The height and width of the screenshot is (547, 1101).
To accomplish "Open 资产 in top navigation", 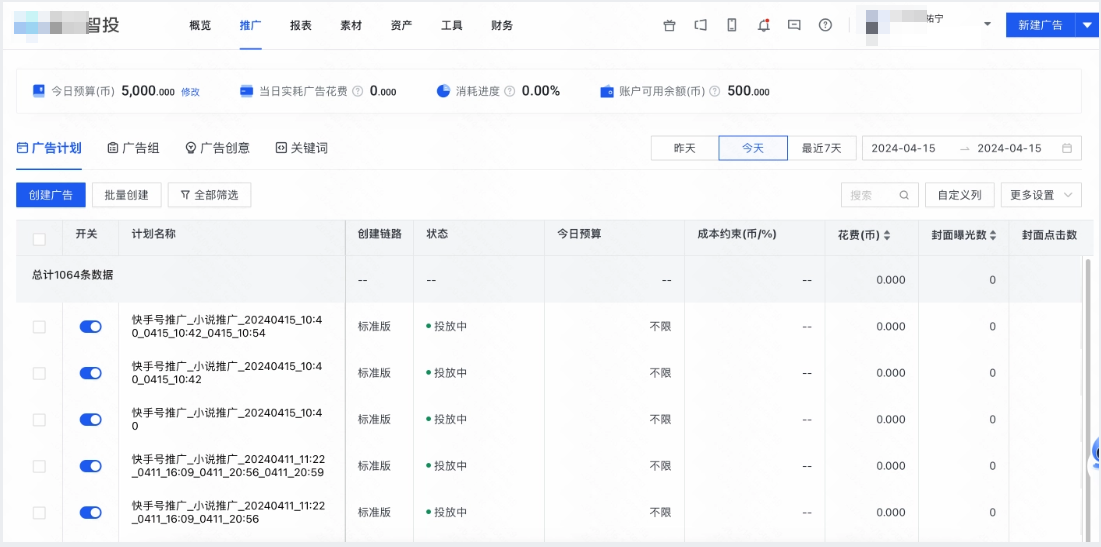I will [x=402, y=25].
